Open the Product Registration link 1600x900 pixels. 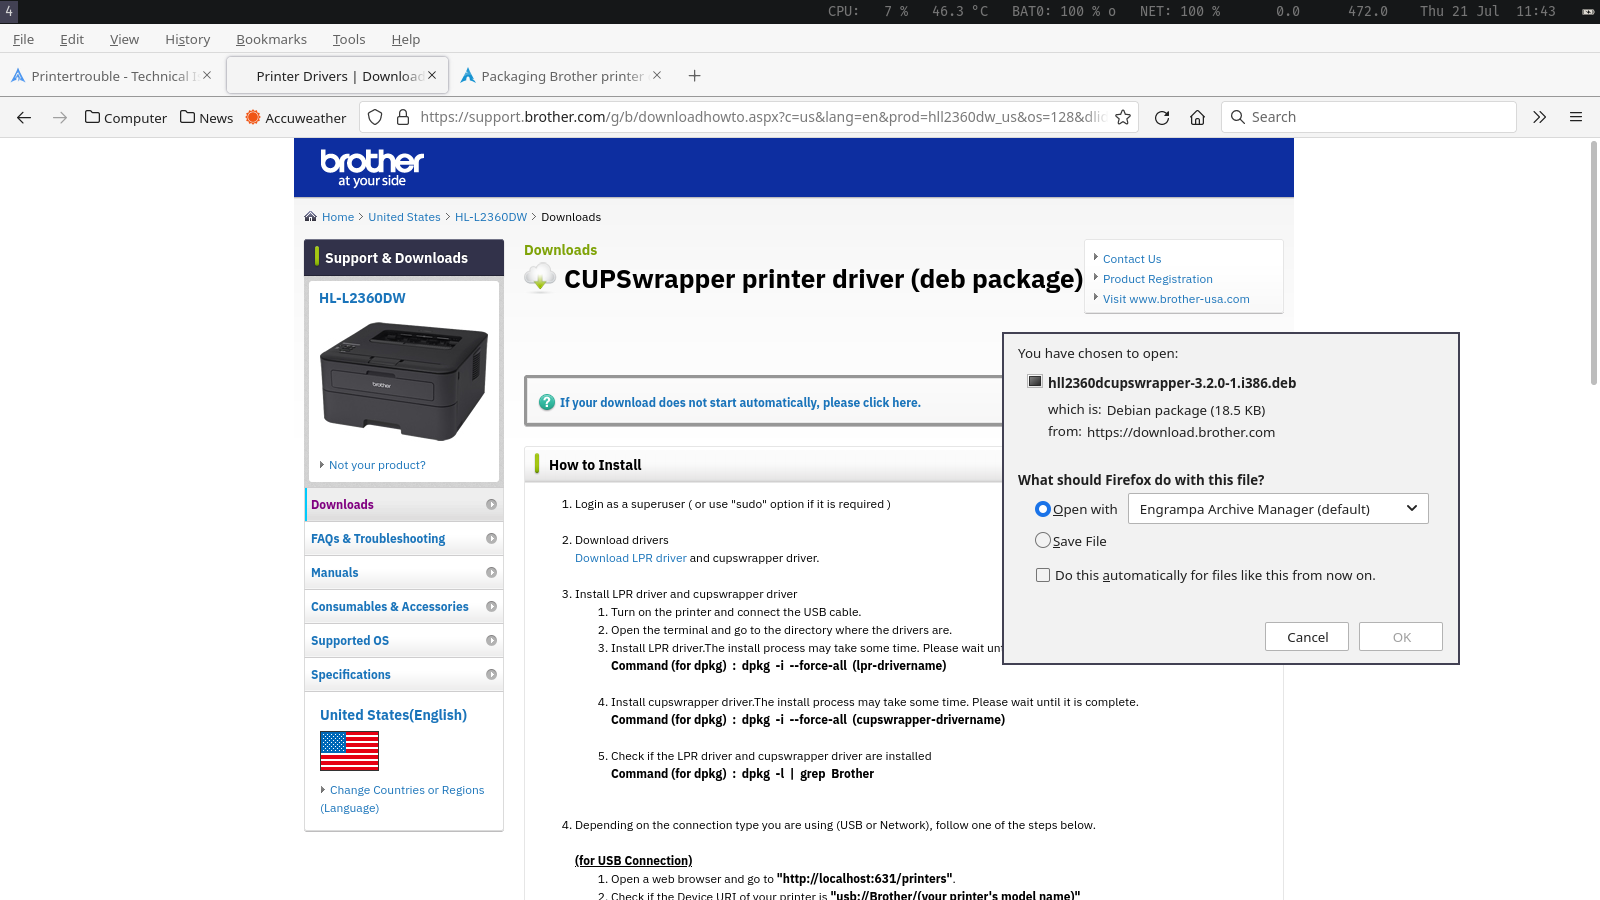[1158, 279]
